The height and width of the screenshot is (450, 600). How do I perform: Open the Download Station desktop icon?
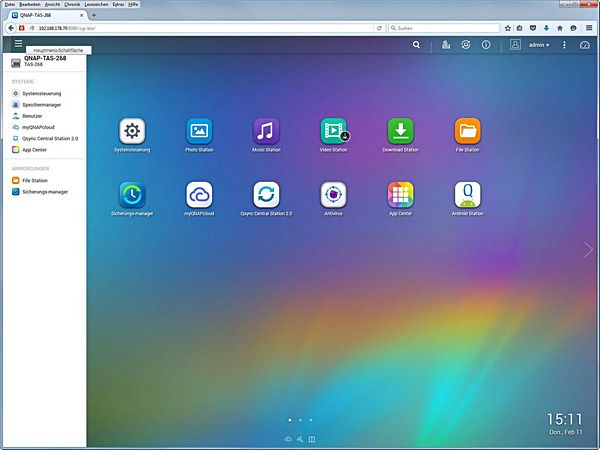click(400, 131)
